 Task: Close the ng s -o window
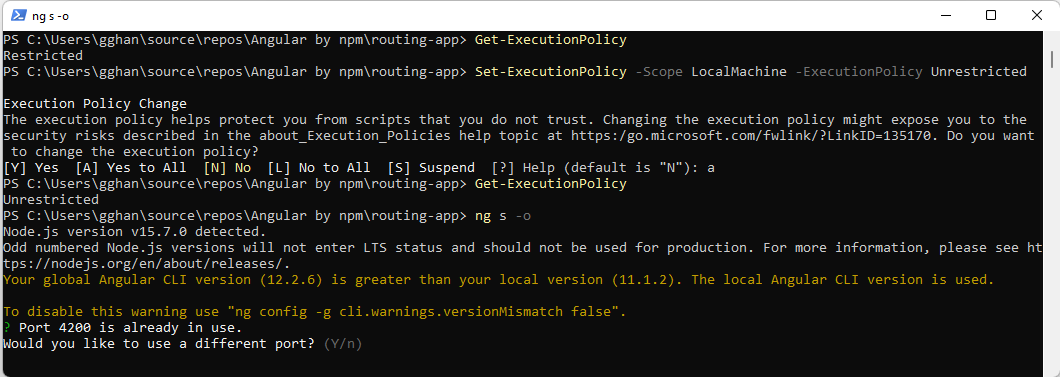pos(1036,16)
